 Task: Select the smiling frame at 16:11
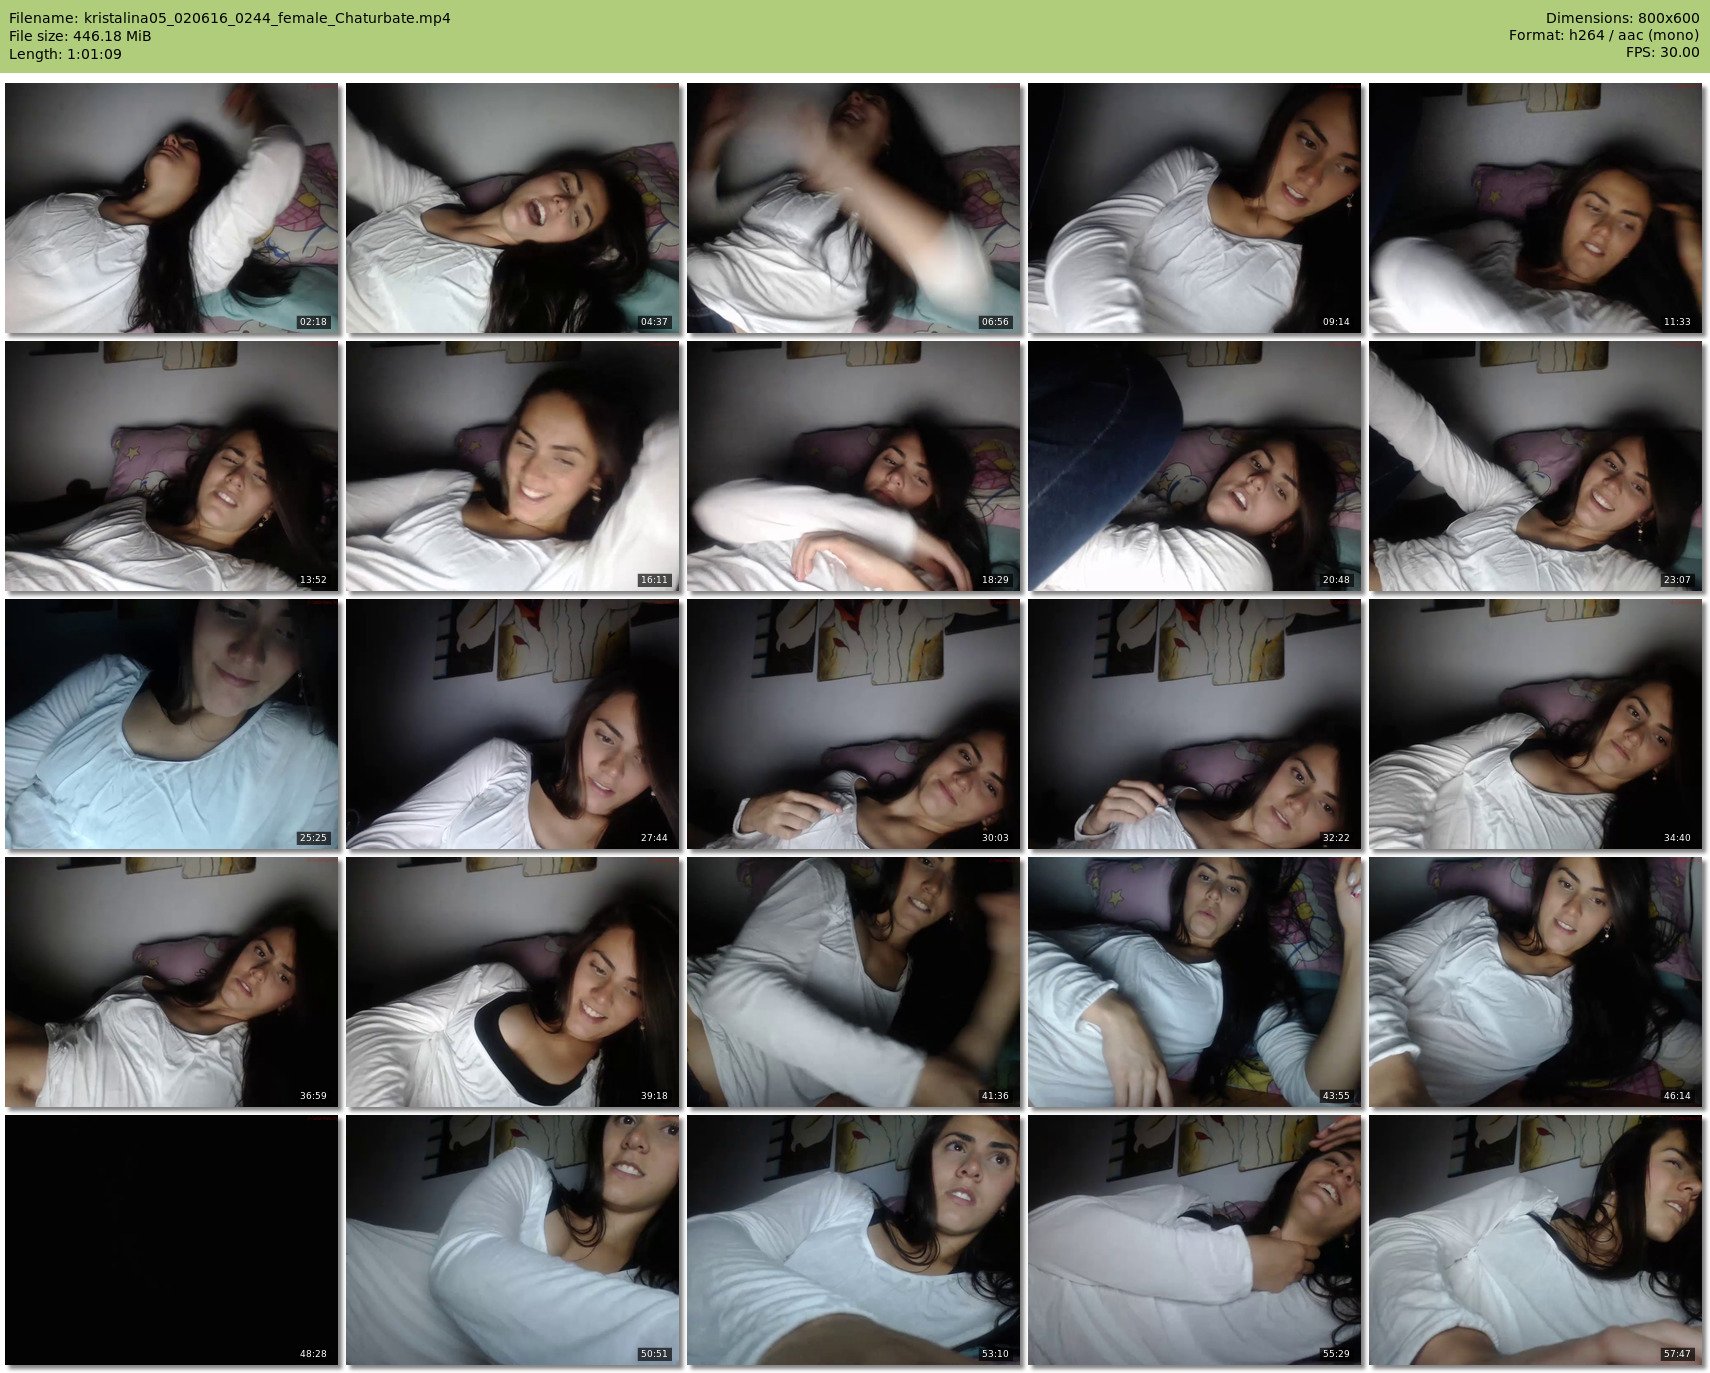coord(513,466)
